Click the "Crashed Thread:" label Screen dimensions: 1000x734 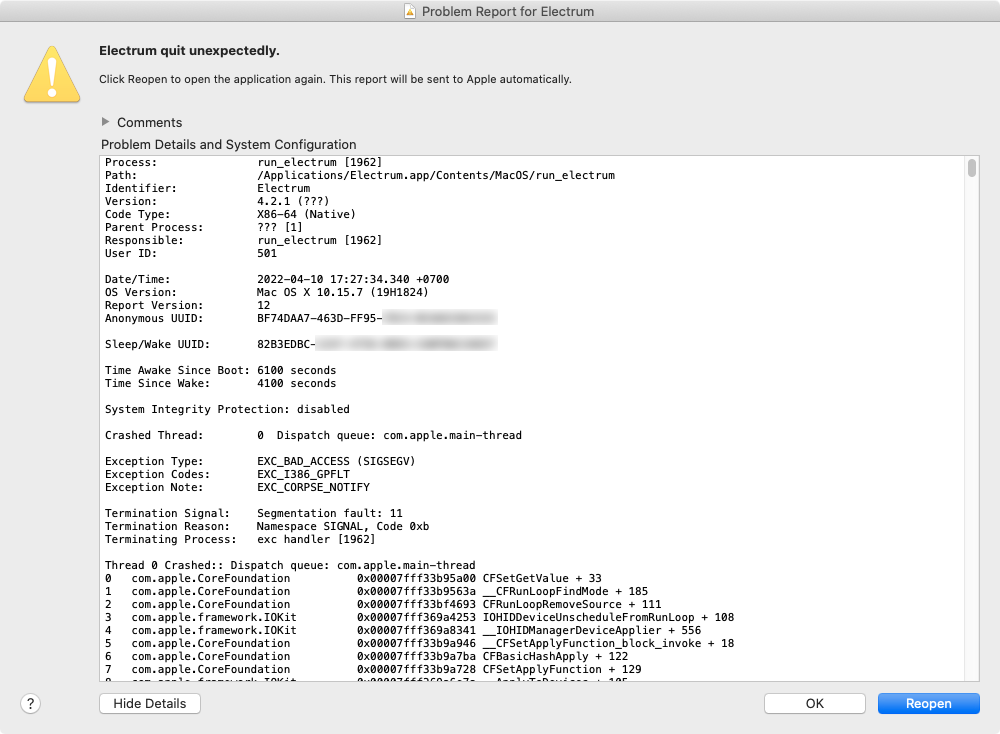coord(154,436)
